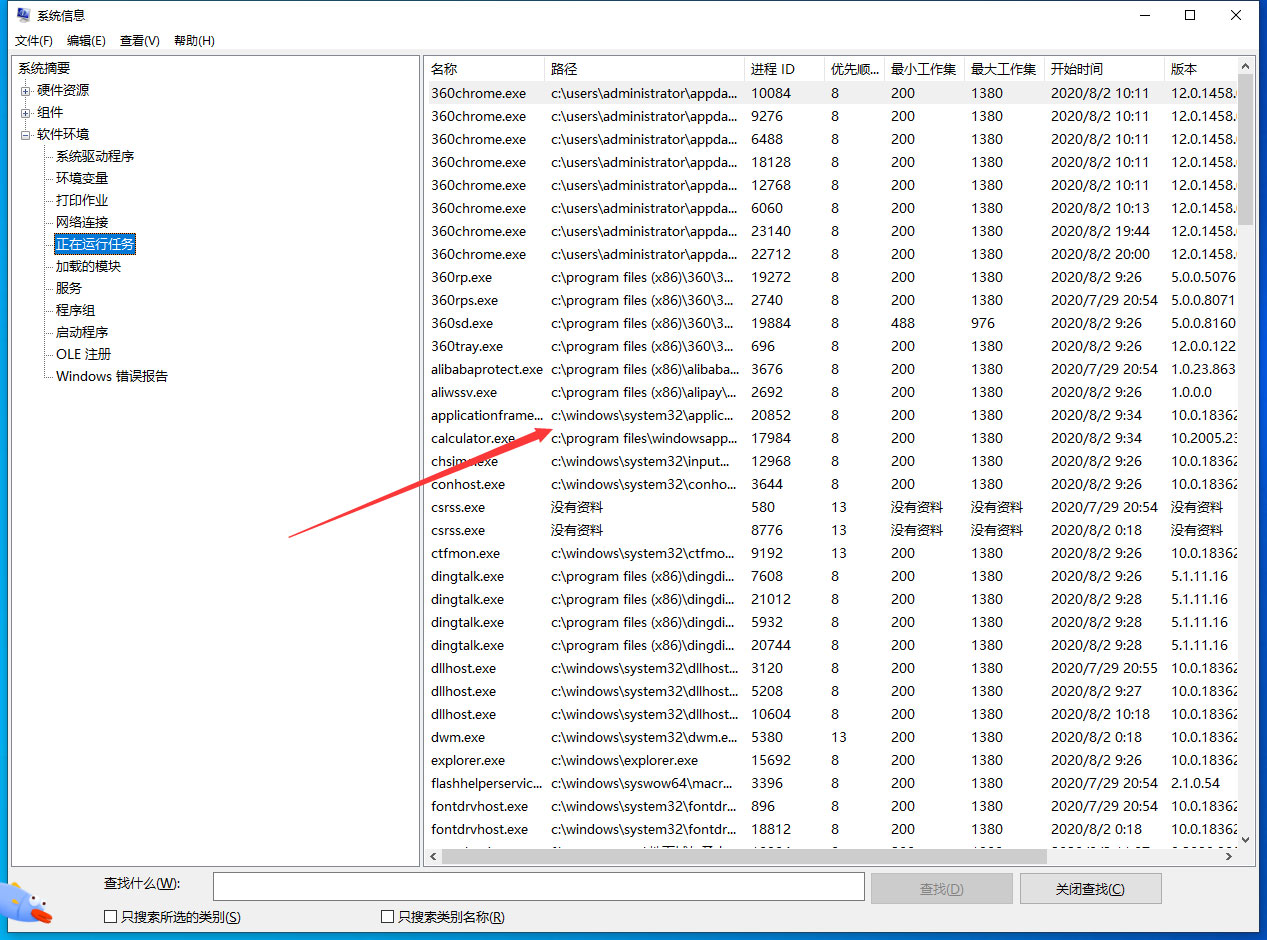This screenshot has height=940, width=1267.
Task: Click the 关闭查找(C) button
Action: pos(1090,888)
